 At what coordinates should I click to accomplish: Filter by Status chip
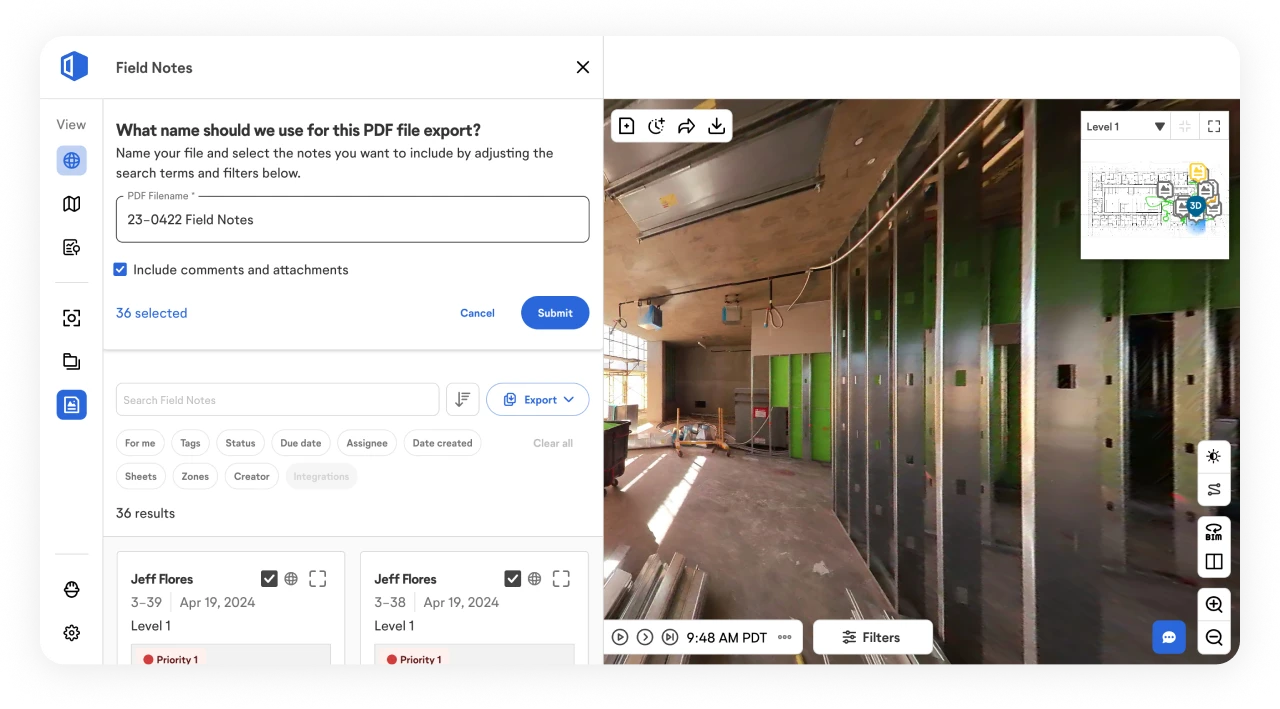(240, 443)
